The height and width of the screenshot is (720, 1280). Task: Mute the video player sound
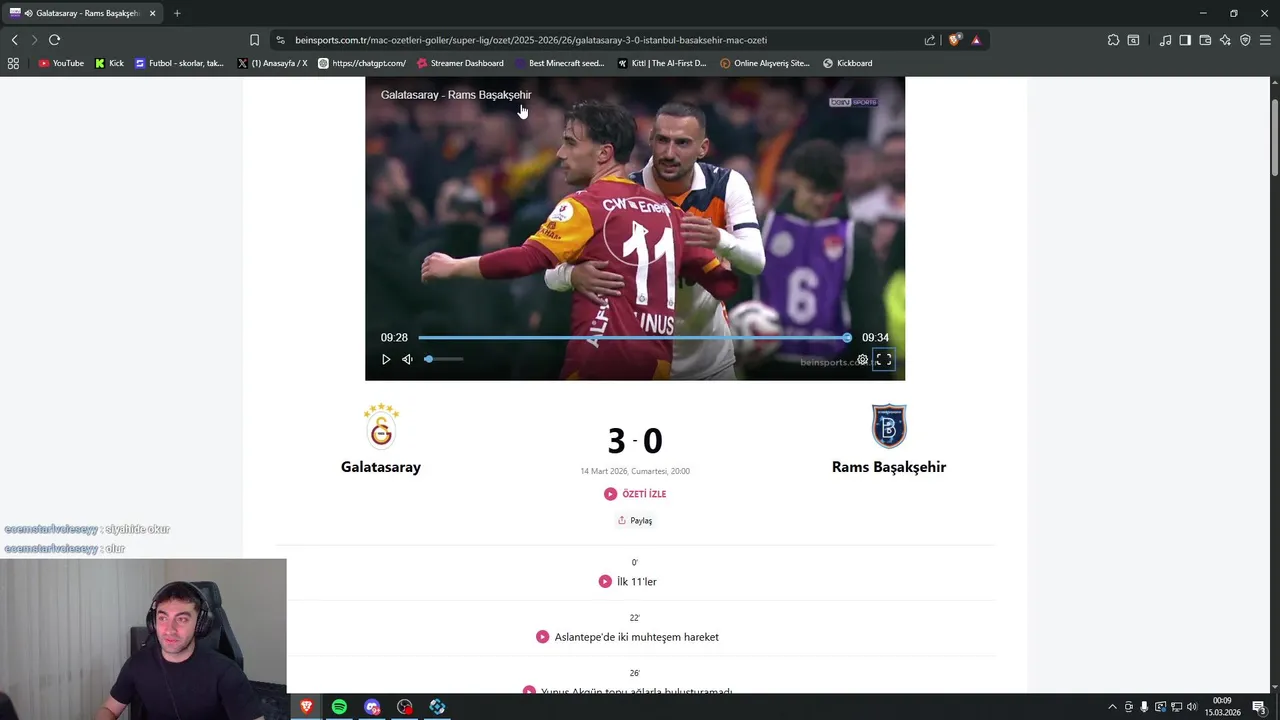[407, 359]
